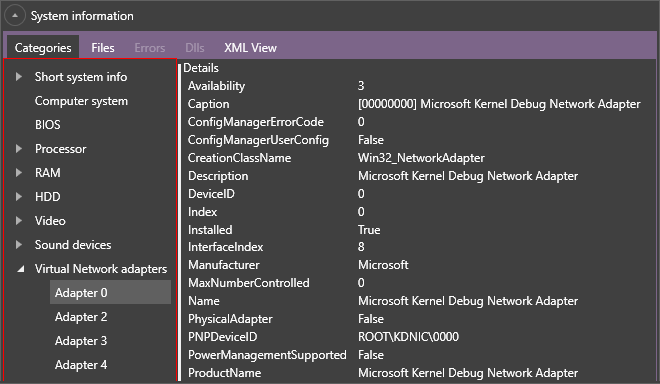Expand the Short system info arrow
This screenshot has height=384, width=660.
pos(19,77)
